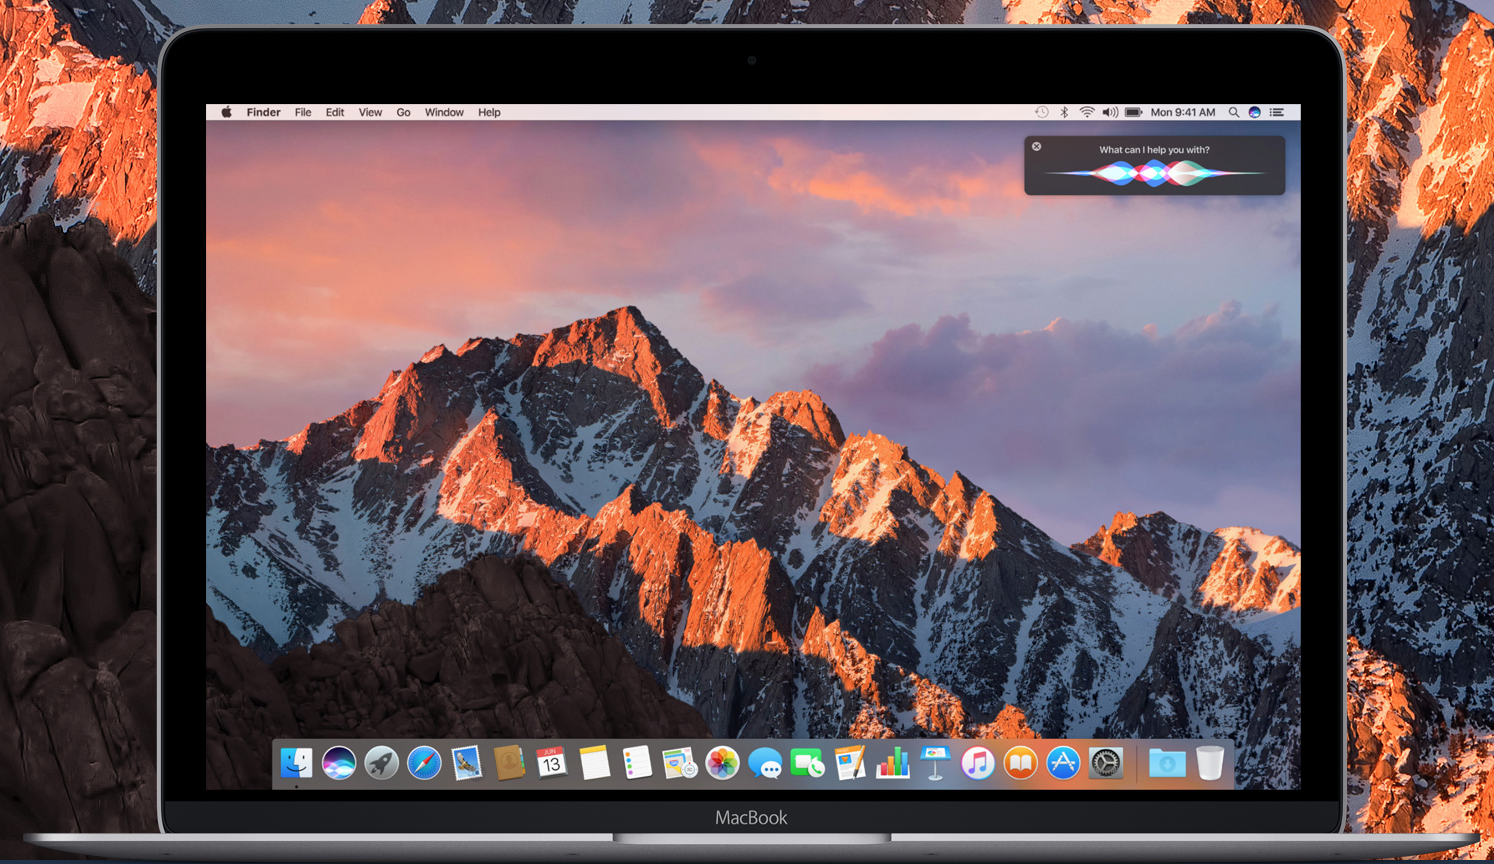The height and width of the screenshot is (864, 1494).
Task: Click the Trash in the Dock
Action: 1210,764
